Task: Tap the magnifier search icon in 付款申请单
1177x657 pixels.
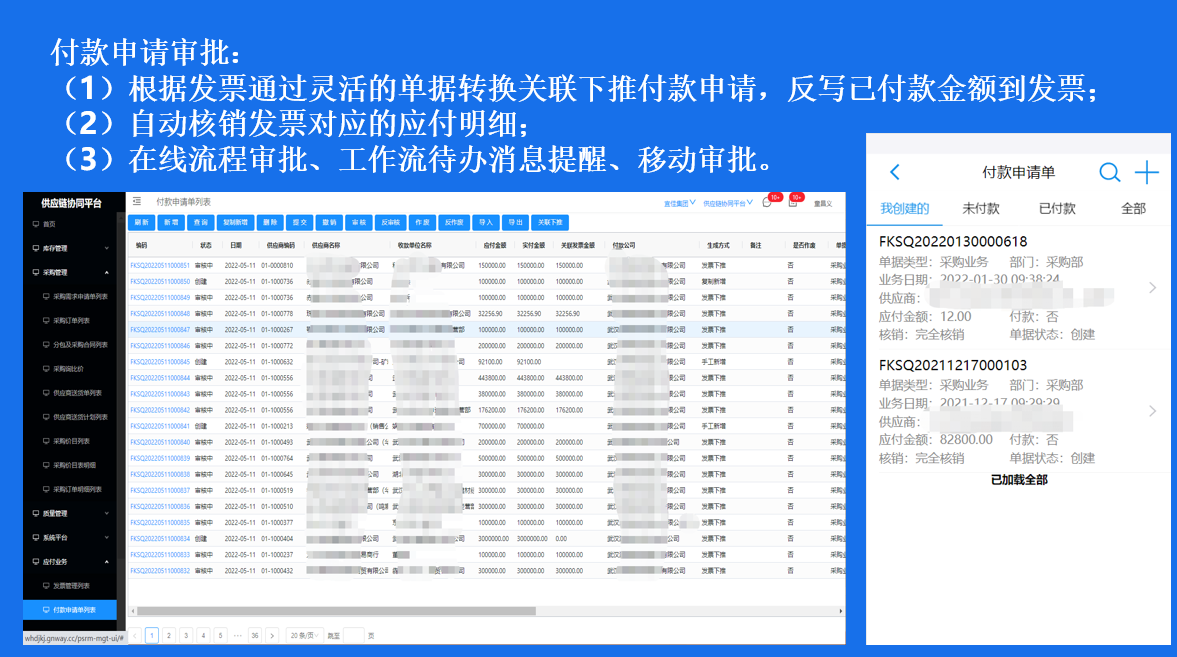Action: pyautogui.click(x=1109, y=173)
